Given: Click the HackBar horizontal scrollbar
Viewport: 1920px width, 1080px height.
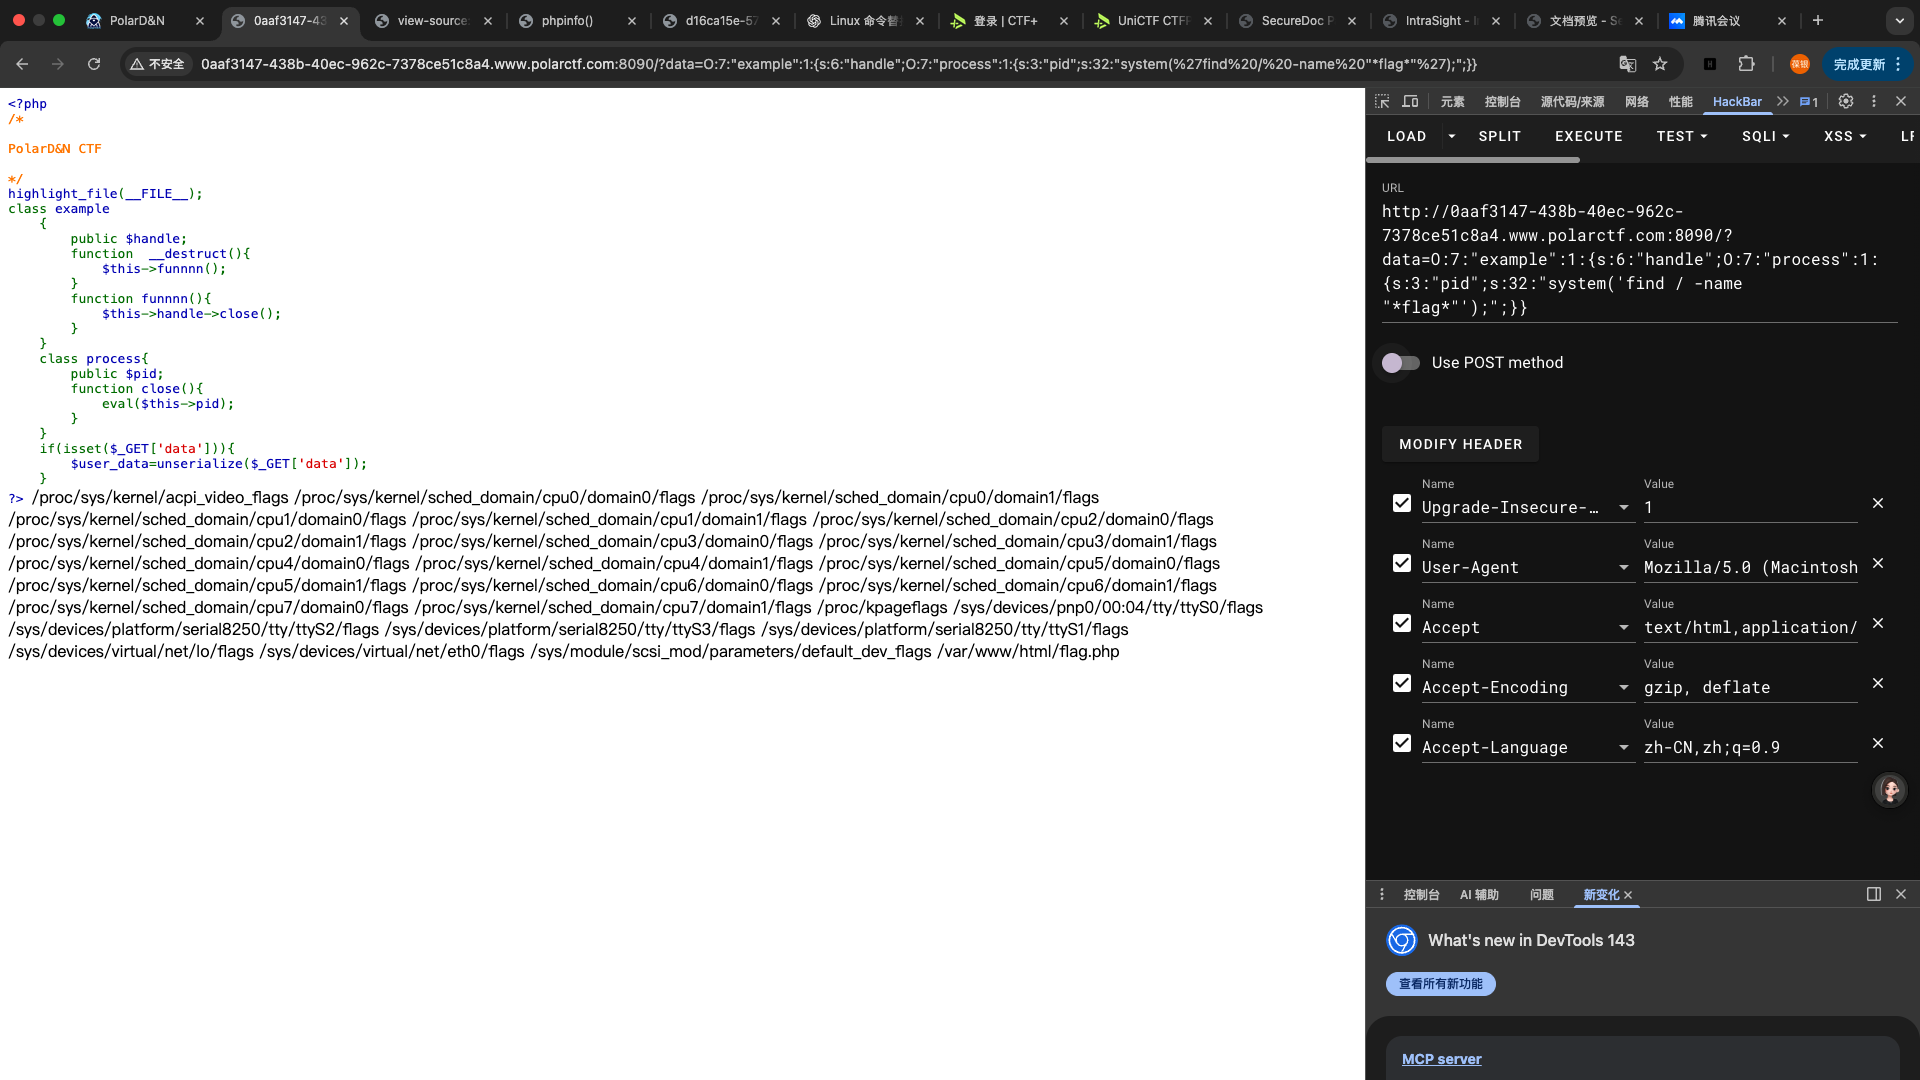Looking at the screenshot, I should [1475, 160].
